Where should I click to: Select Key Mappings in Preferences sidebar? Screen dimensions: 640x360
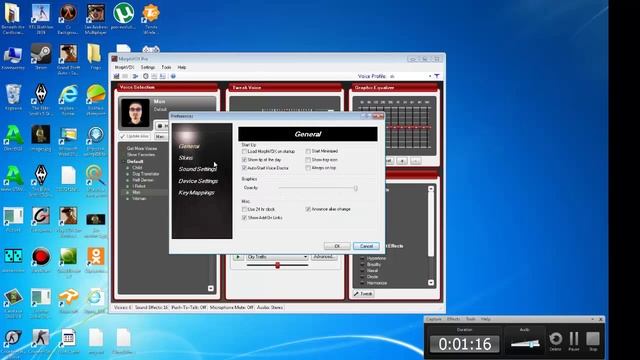pyautogui.click(x=196, y=193)
